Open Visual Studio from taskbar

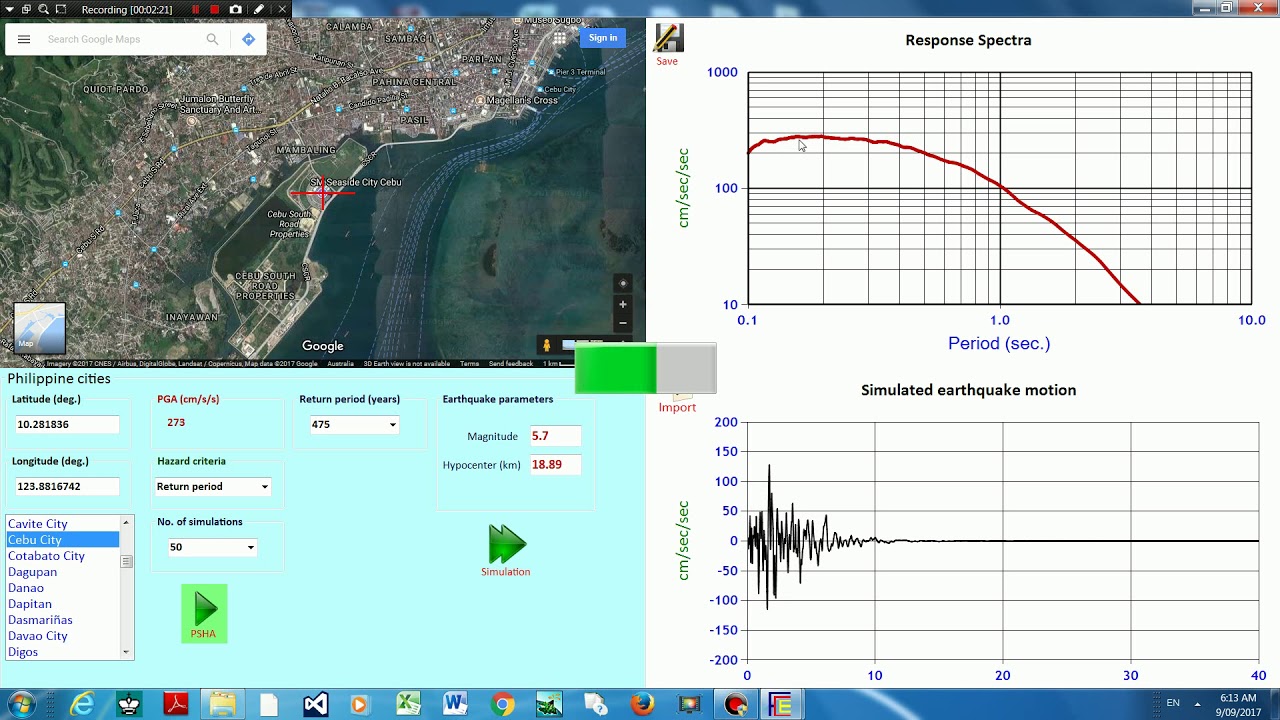pos(315,704)
